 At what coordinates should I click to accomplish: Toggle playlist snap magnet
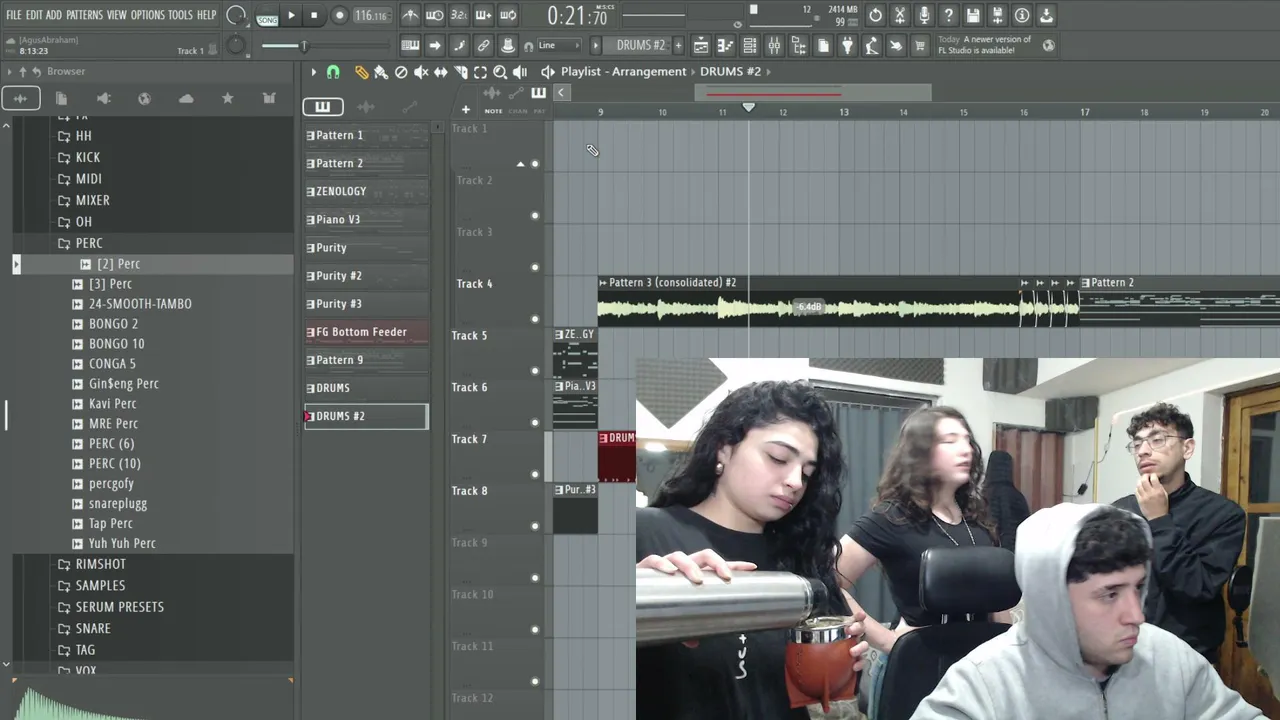click(x=333, y=72)
